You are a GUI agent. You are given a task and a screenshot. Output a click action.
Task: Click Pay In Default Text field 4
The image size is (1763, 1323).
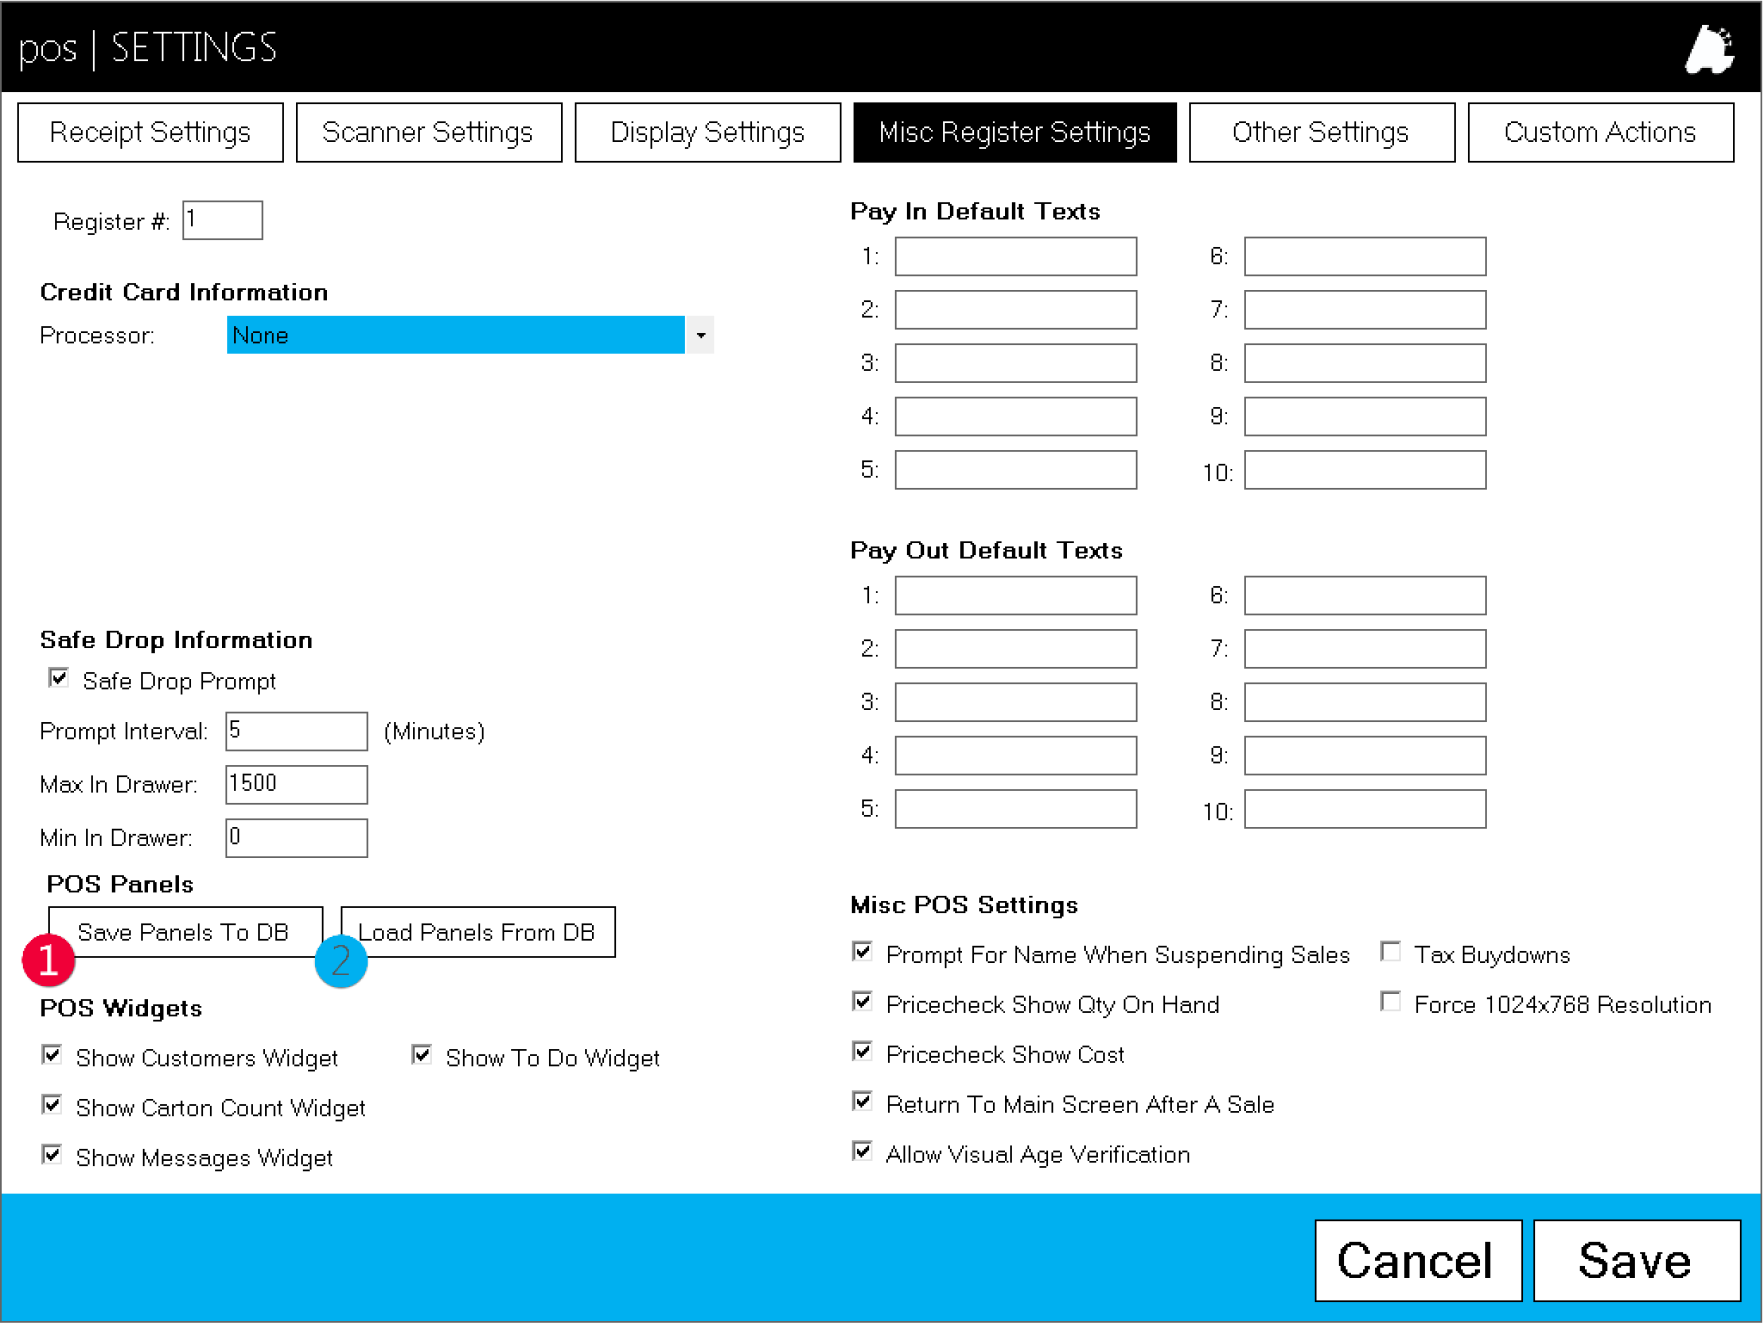(x=1015, y=416)
